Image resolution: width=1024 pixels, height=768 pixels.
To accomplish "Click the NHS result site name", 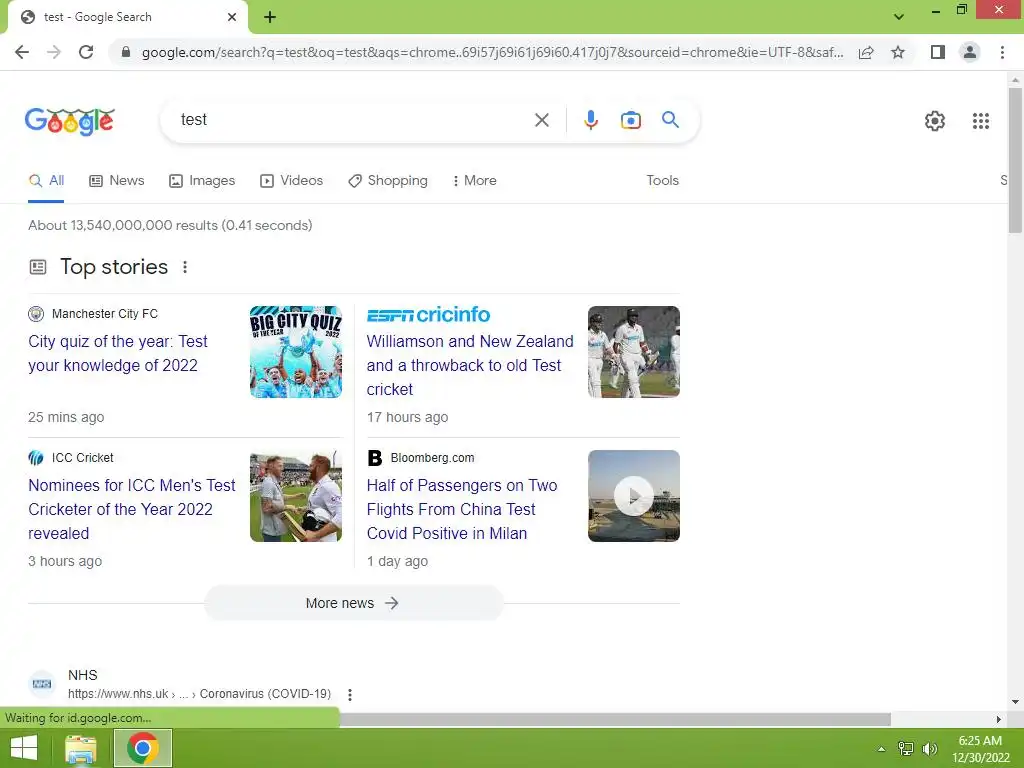I will 82,675.
